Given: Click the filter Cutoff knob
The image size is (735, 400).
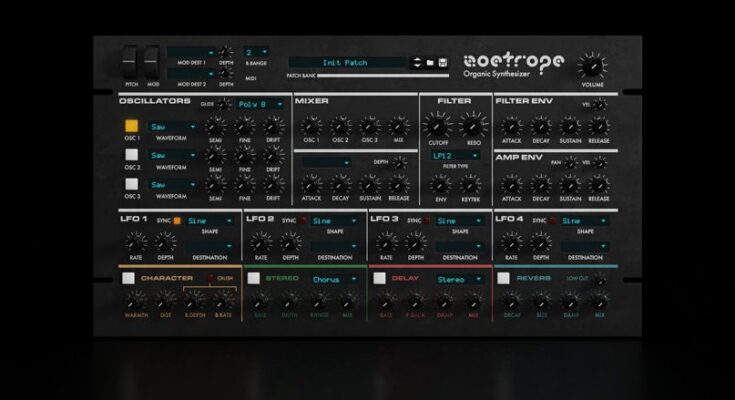Looking at the screenshot, I should tap(437, 125).
